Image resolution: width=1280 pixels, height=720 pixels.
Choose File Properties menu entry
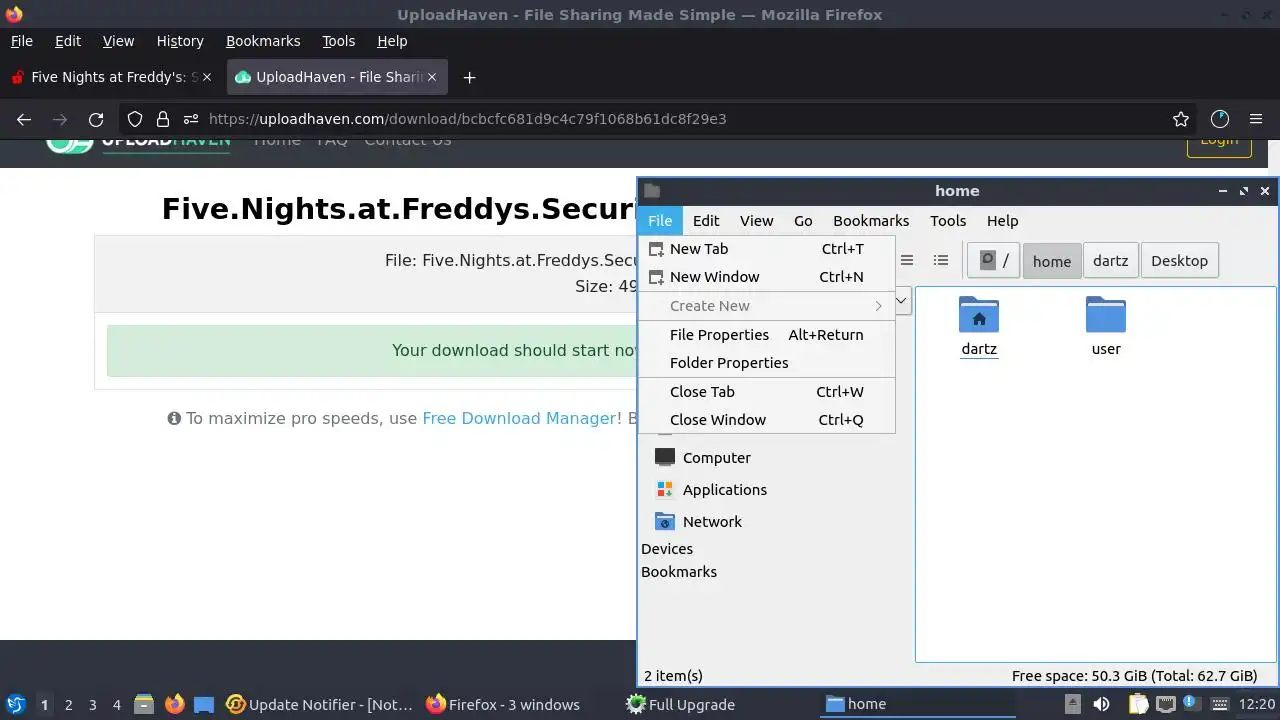tap(766, 335)
